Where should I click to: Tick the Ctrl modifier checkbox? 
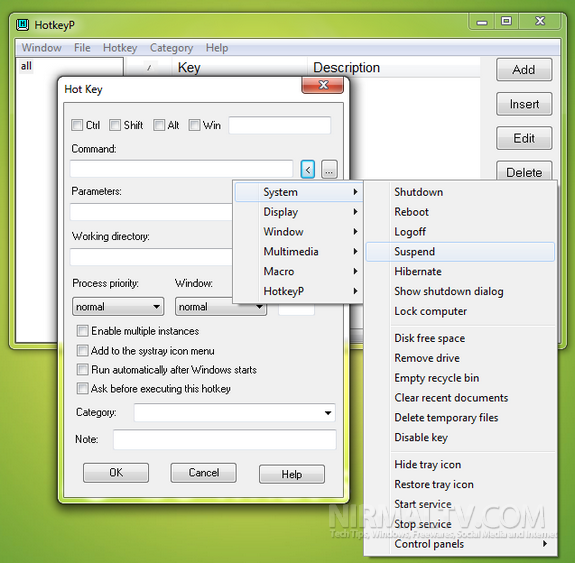pyautogui.click(x=77, y=125)
